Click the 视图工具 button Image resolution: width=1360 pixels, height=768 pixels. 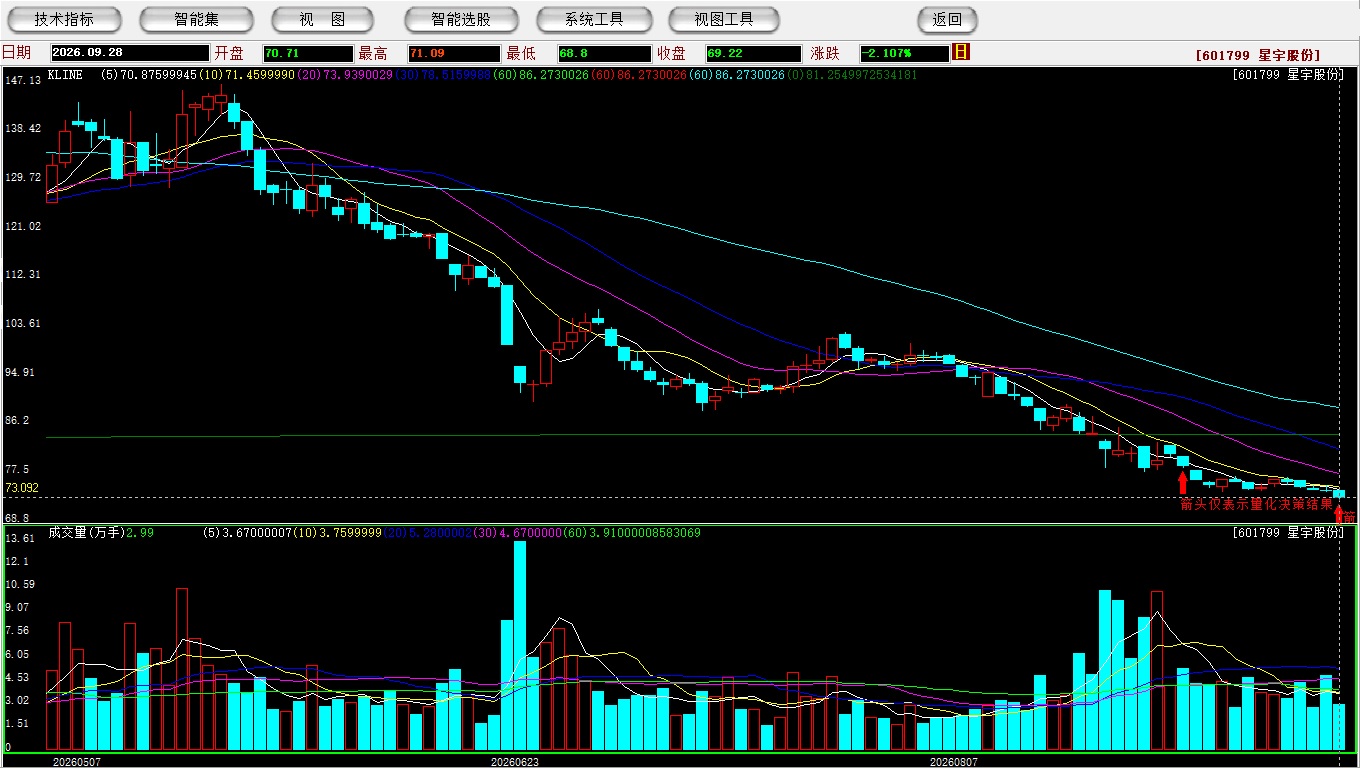[x=725, y=19]
